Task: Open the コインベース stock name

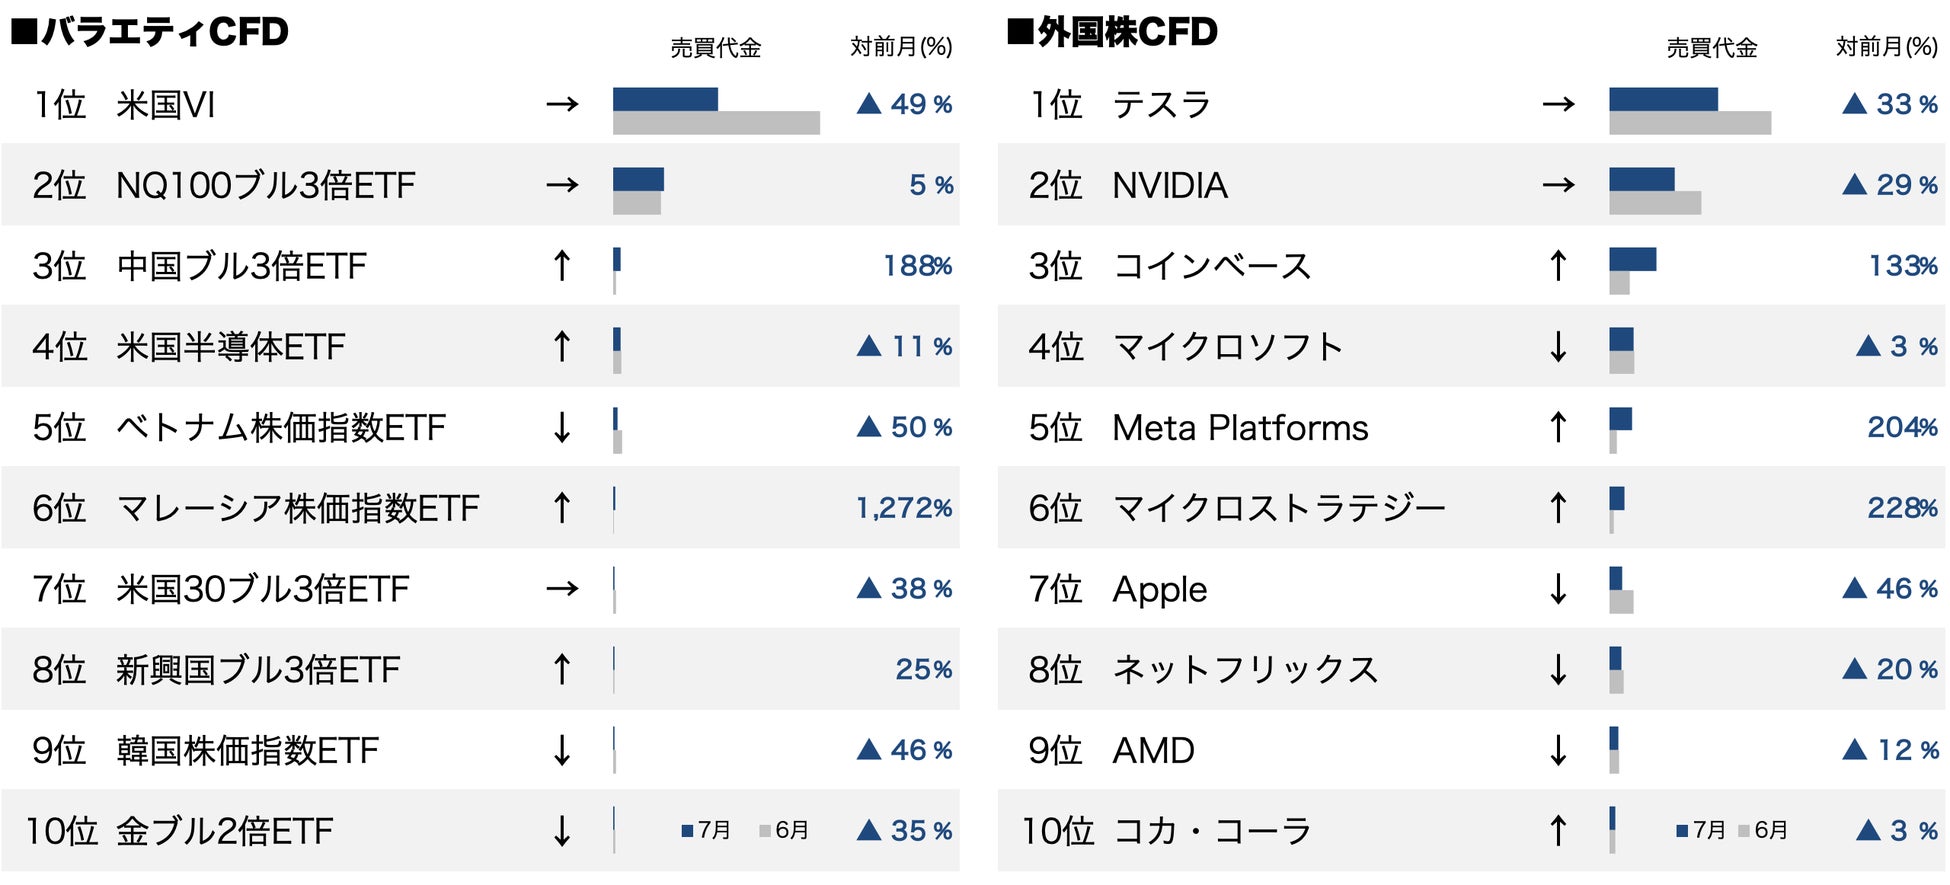Action: (x=1211, y=266)
